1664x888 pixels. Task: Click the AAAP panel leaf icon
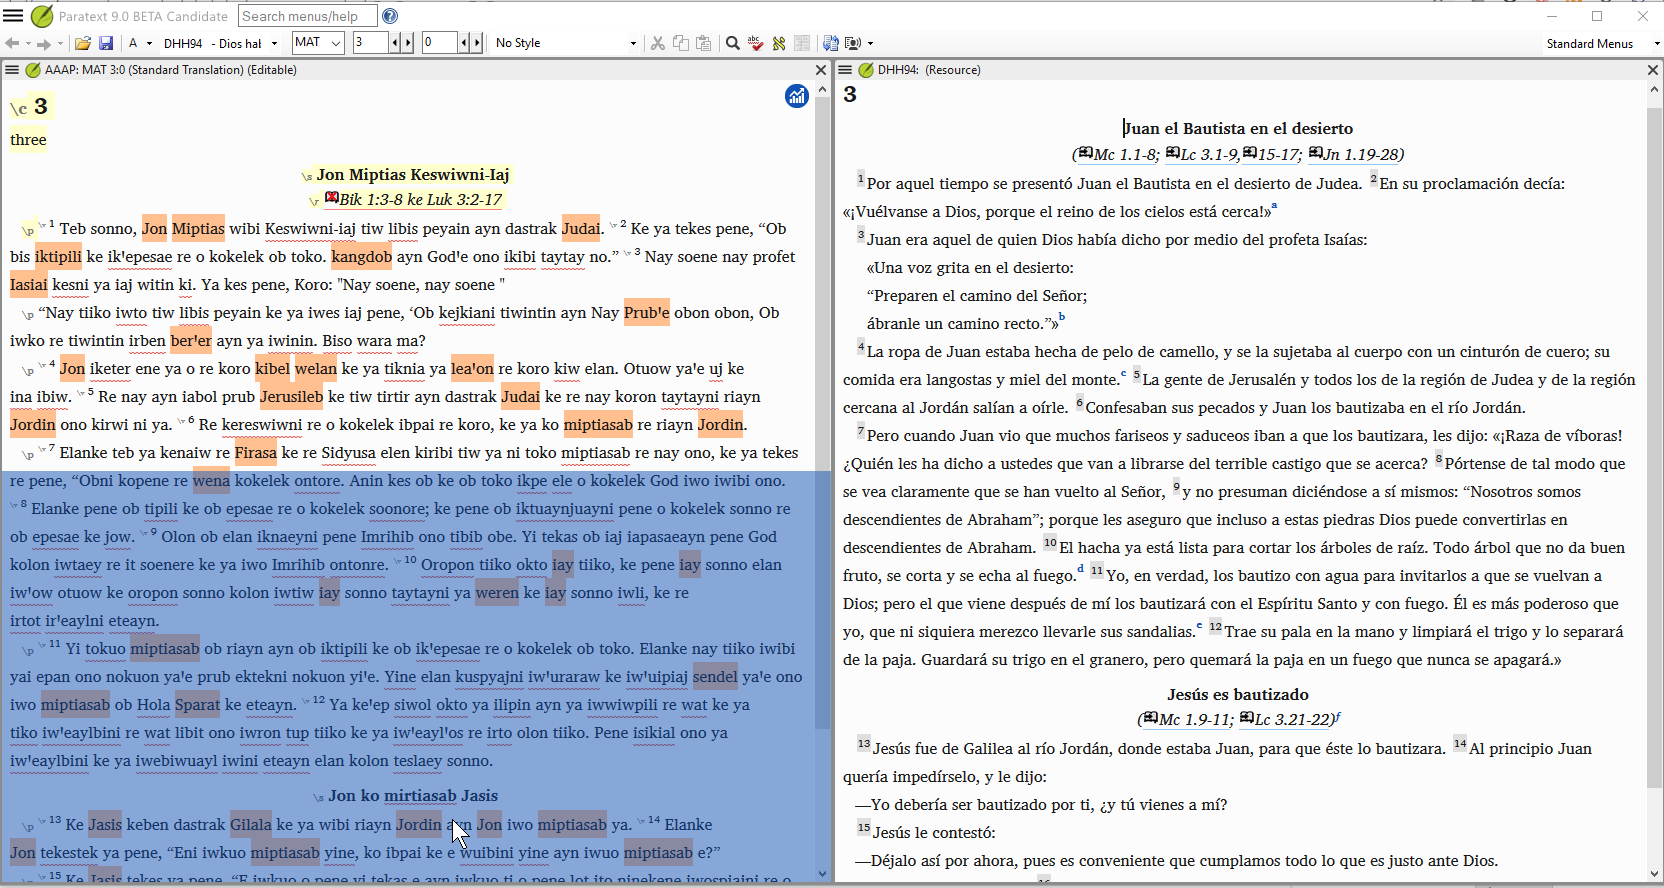pyautogui.click(x=33, y=70)
